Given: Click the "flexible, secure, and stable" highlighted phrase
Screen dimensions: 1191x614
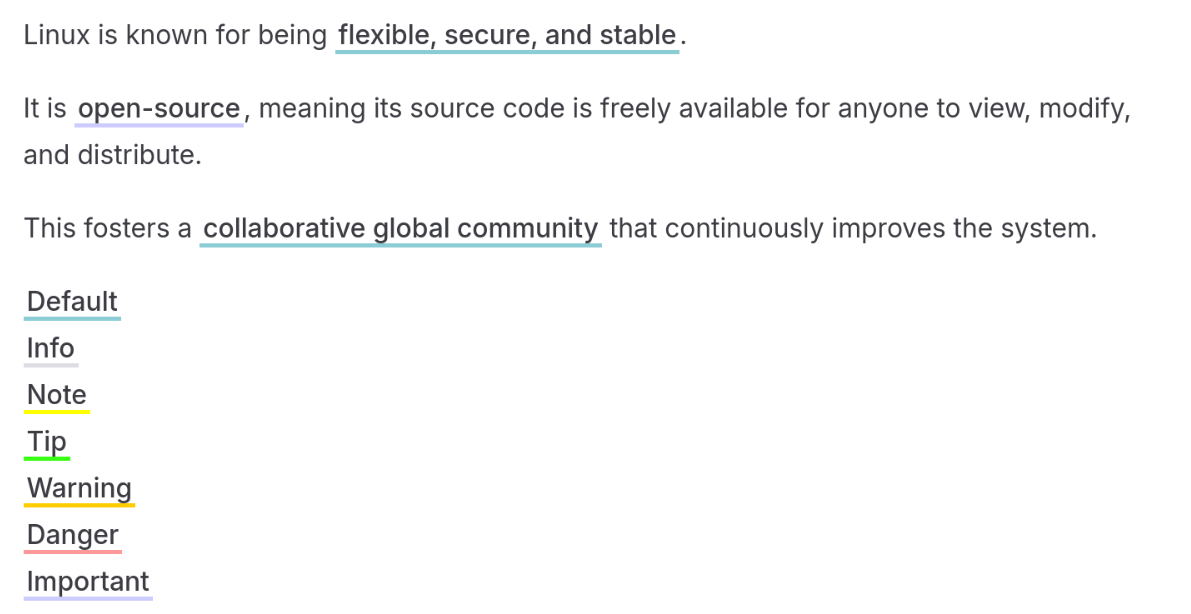Looking at the screenshot, I should (x=507, y=36).
